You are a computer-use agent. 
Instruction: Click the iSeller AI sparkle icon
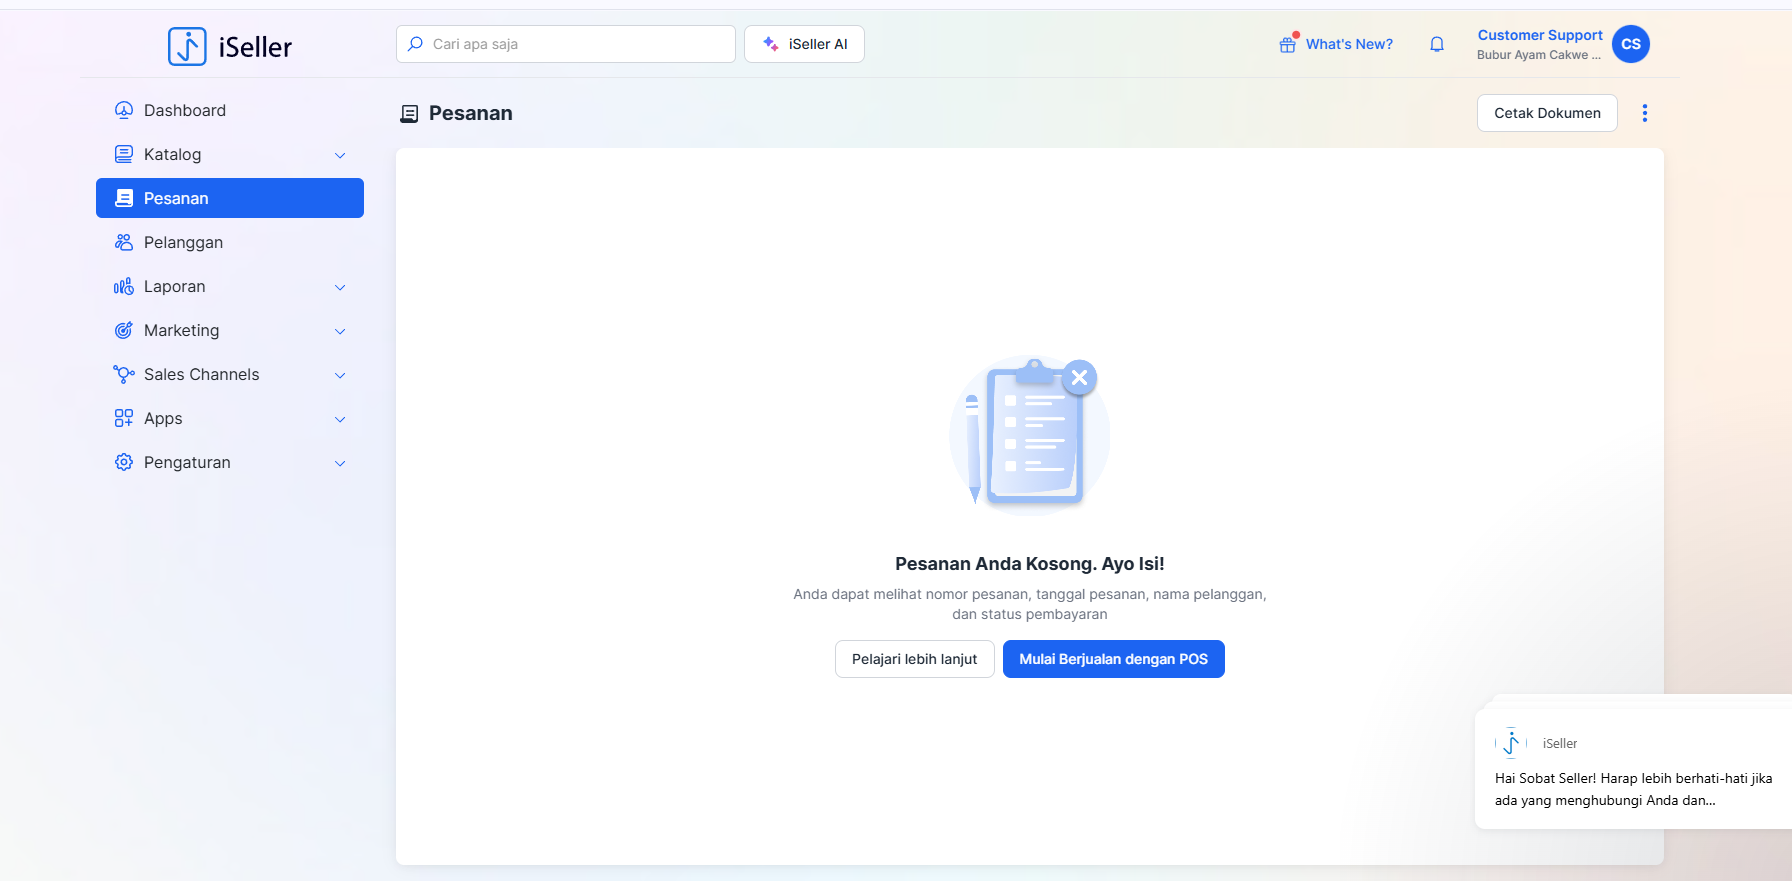click(x=771, y=44)
